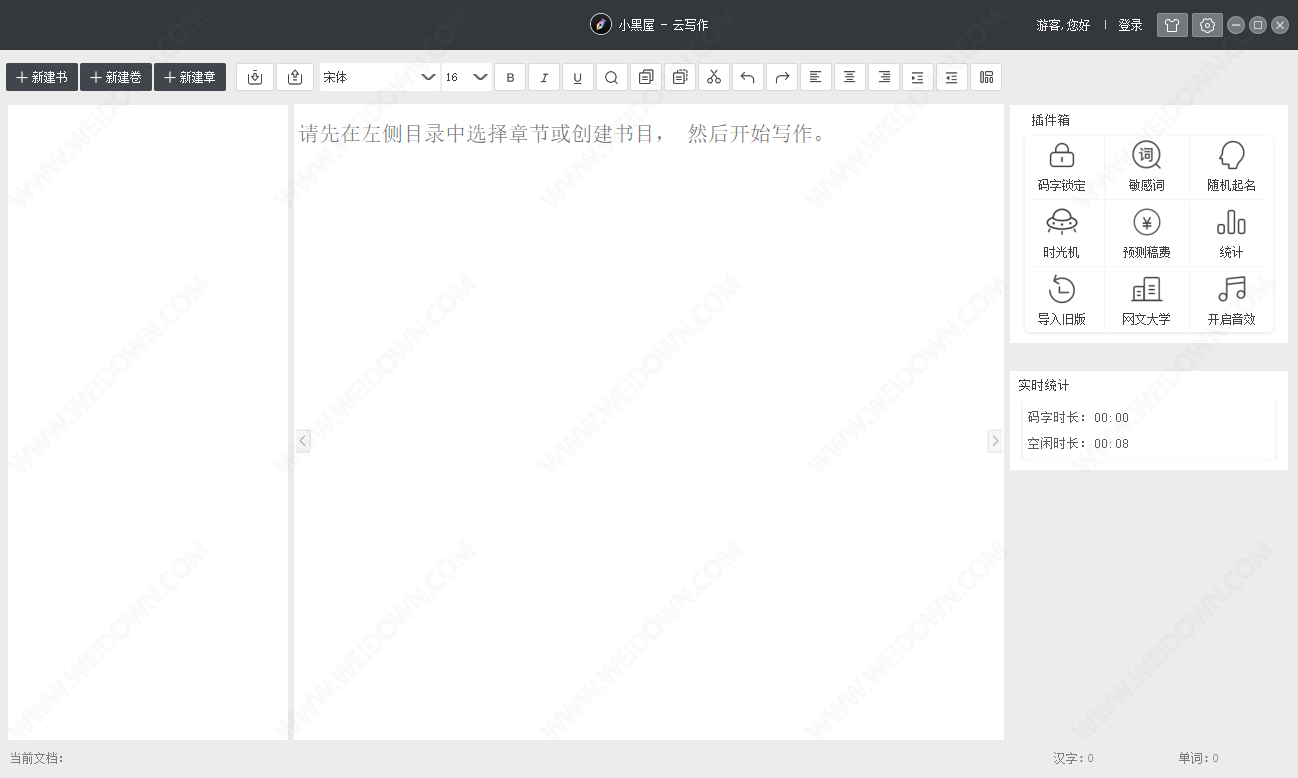Click the 插件箱 panel heading
The image size is (1298, 778).
(1050, 120)
